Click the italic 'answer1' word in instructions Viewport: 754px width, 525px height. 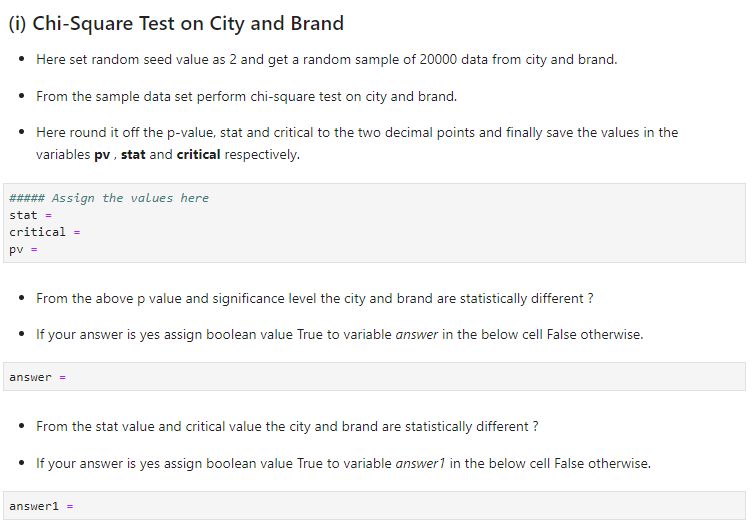420,463
